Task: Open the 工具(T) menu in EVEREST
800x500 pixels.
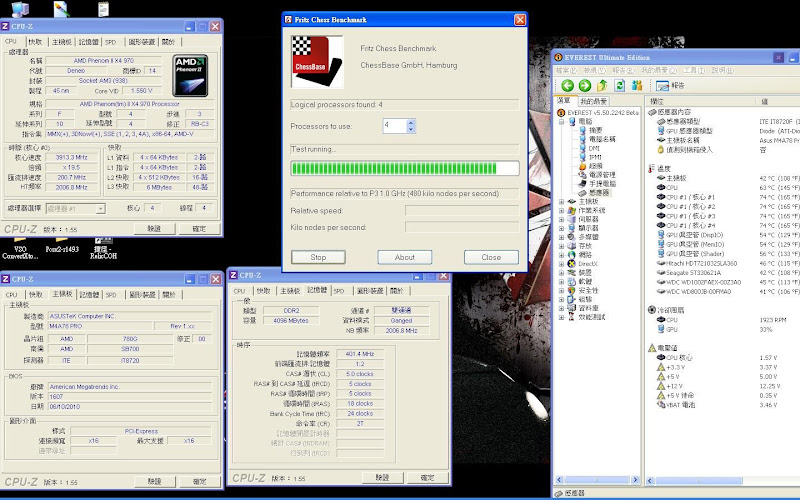Action: (x=694, y=70)
